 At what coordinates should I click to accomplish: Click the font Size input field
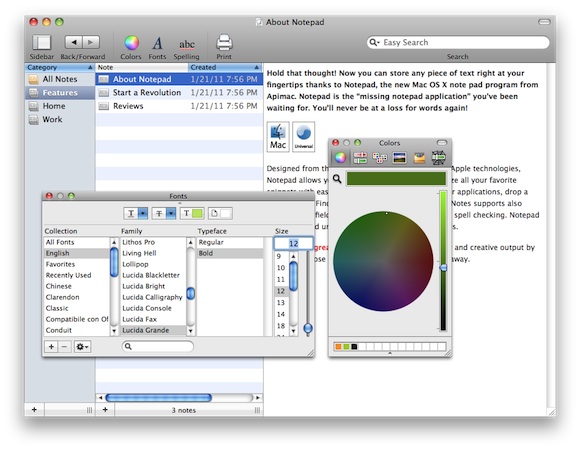[x=293, y=244]
